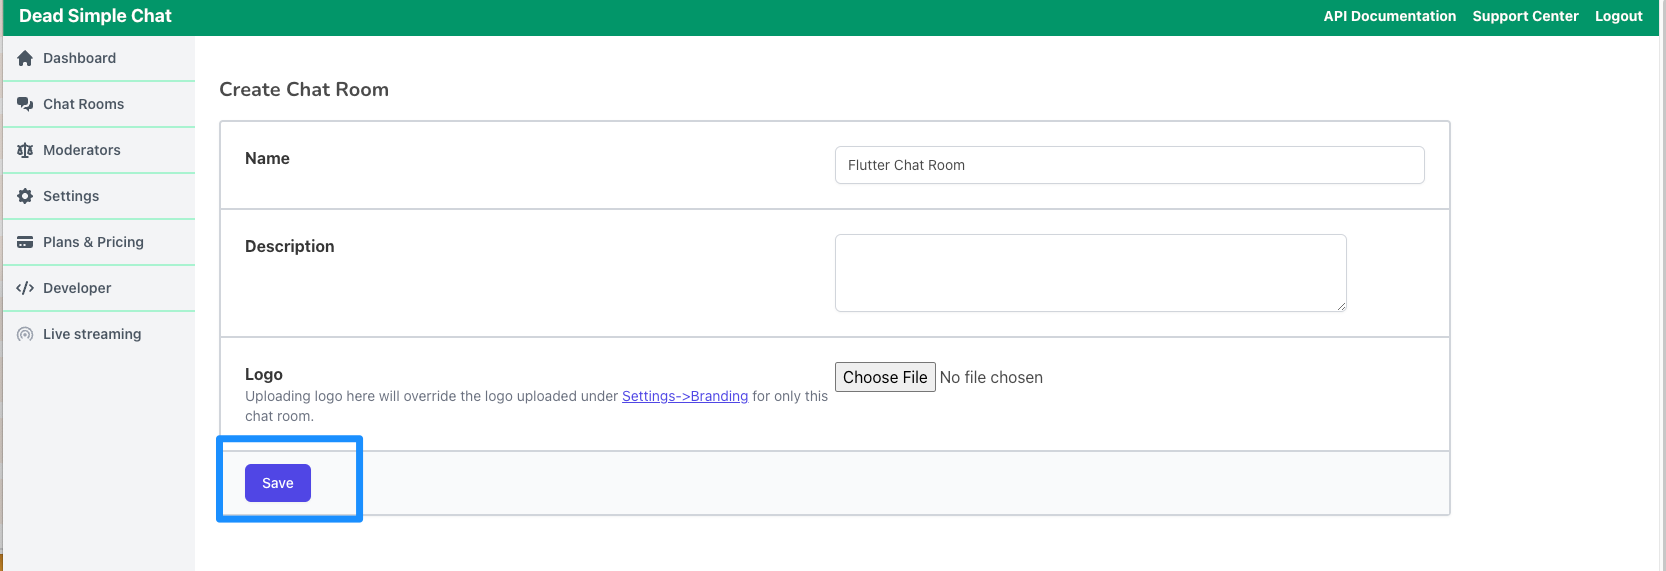
Task: Log out using the Logout link
Action: (1619, 16)
